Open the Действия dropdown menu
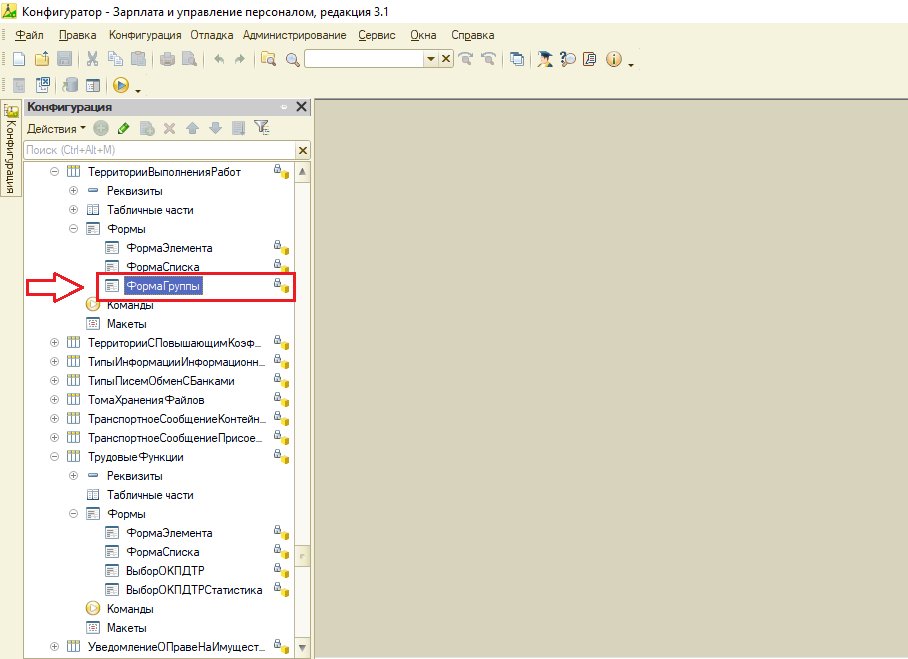 click(56, 129)
